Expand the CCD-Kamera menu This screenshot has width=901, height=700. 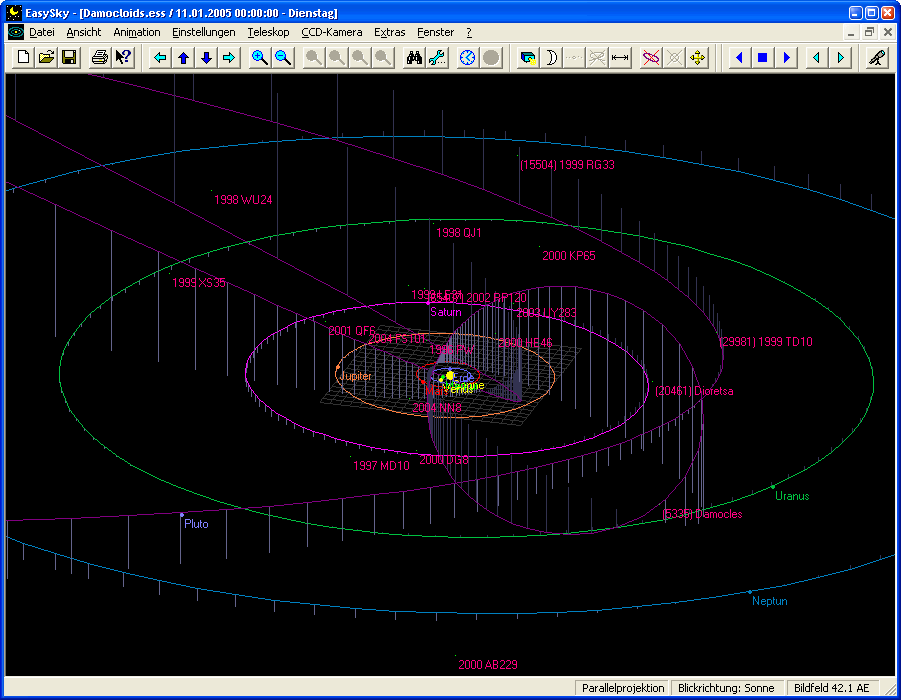(x=331, y=32)
